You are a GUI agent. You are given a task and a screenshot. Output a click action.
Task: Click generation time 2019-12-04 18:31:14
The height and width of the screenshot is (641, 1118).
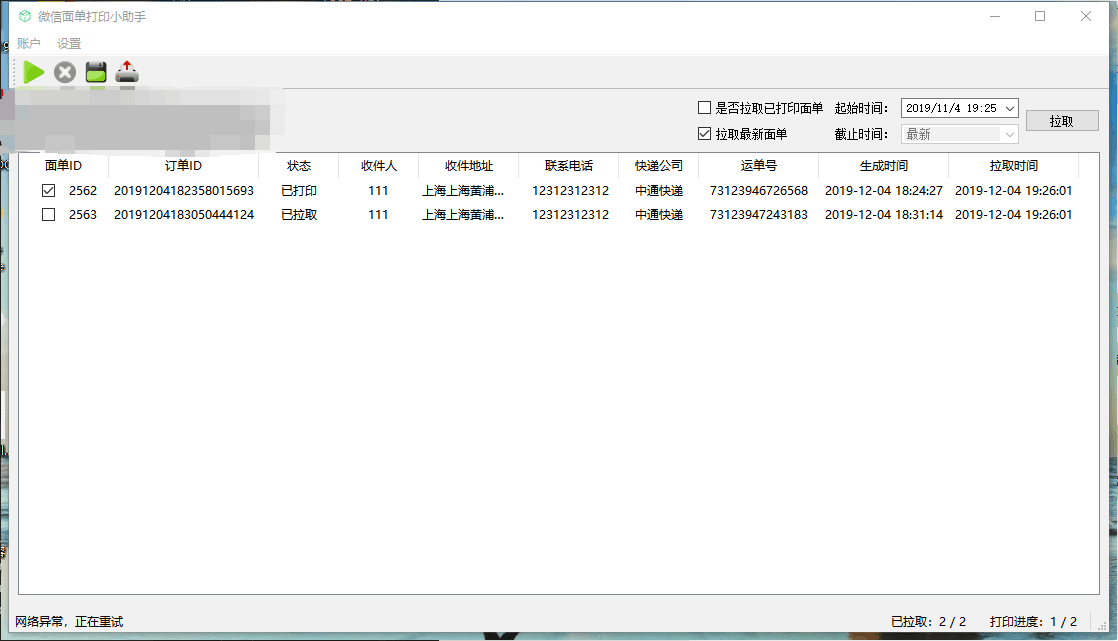[884, 215]
